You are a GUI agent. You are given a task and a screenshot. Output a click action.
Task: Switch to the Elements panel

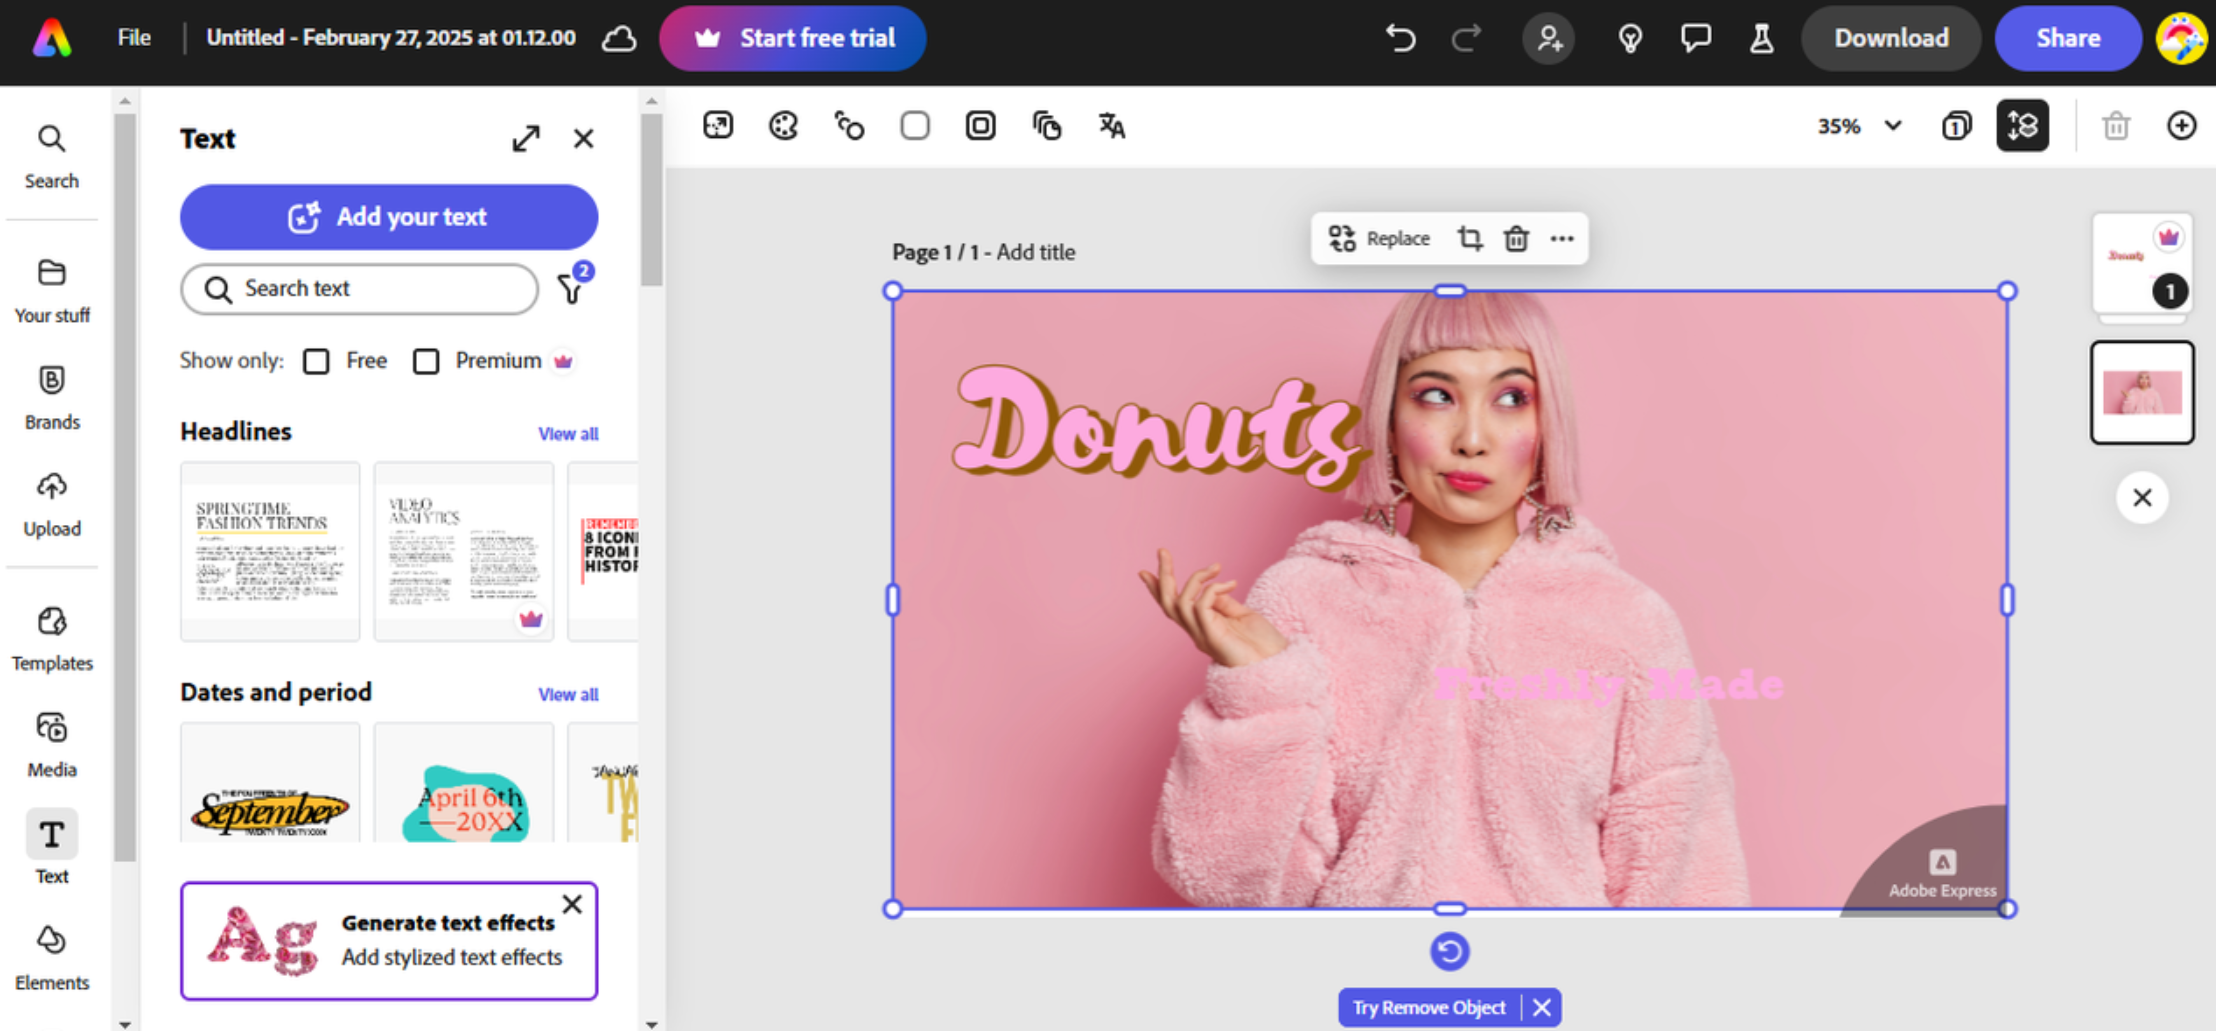pyautogui.click(x=51, y=955)
